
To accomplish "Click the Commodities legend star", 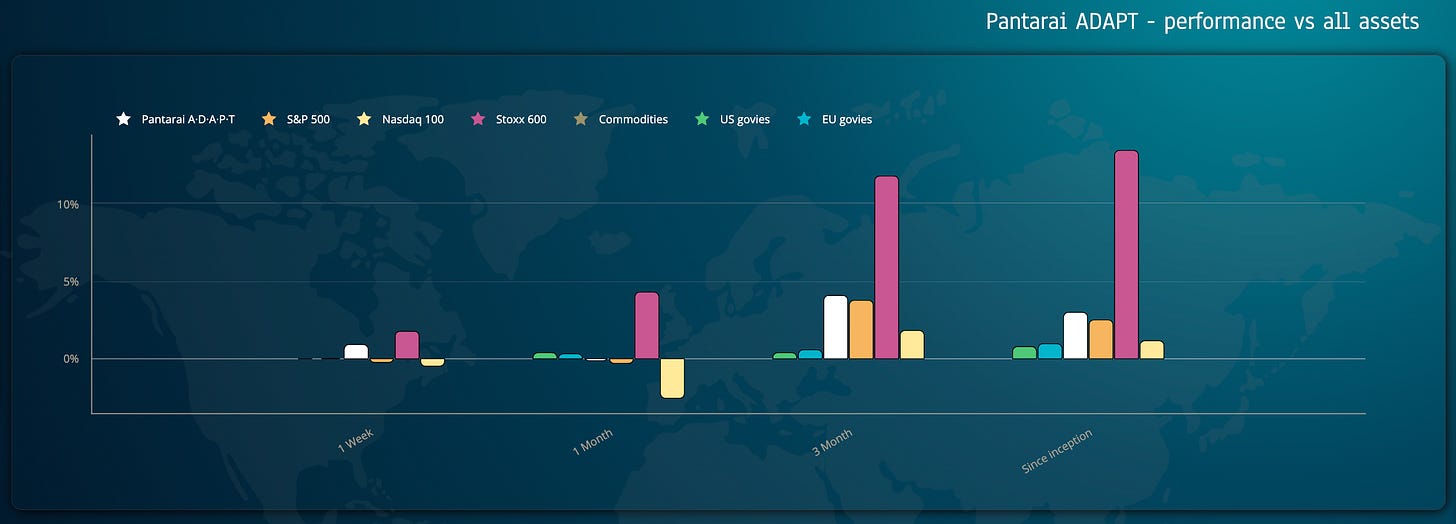I will [581, 119].
